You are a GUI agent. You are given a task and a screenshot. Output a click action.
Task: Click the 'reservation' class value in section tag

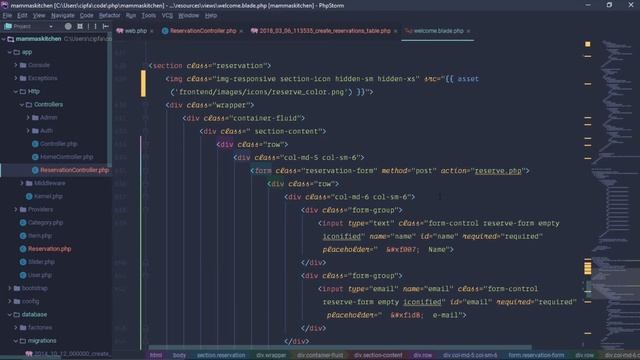(241, 66)
